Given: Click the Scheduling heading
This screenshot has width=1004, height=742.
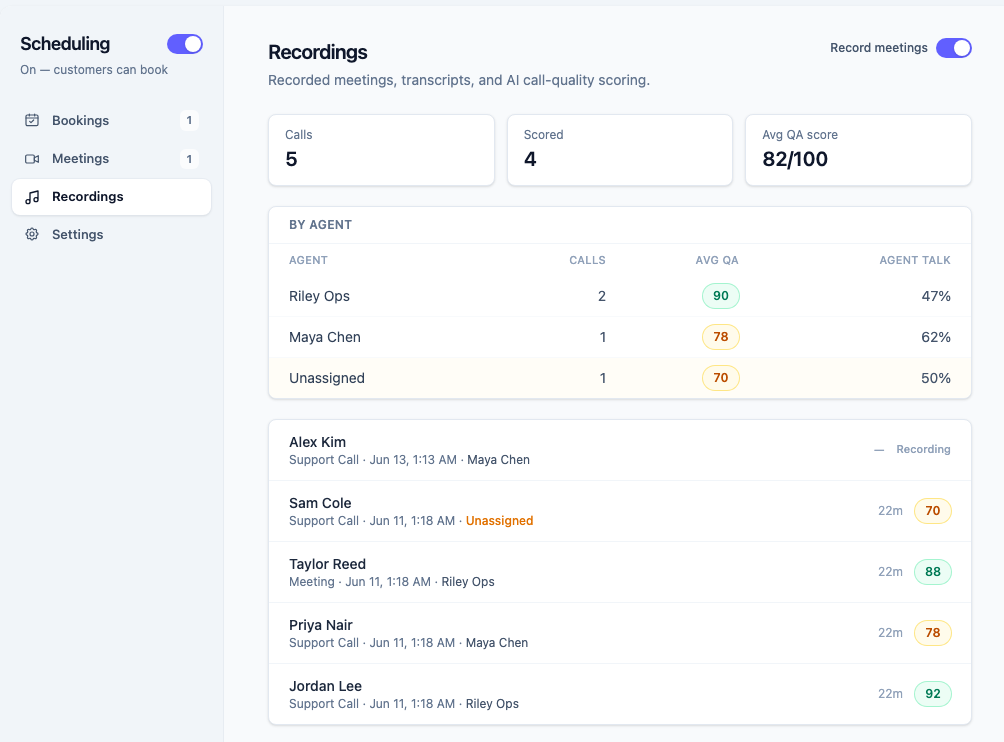Looking at the screenshot, I should point(65,44).
